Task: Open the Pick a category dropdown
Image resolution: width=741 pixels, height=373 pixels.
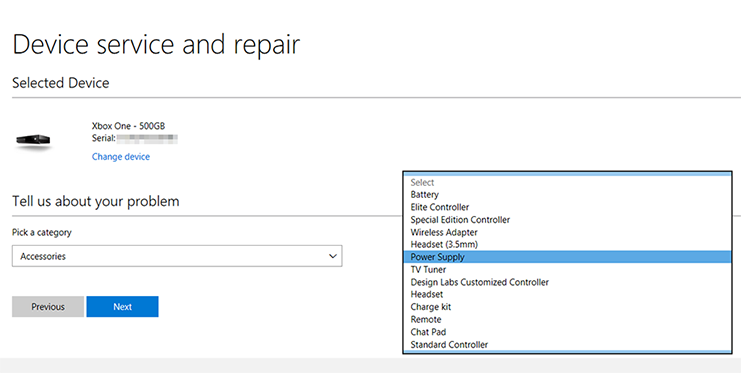Action: click(177, 256)
